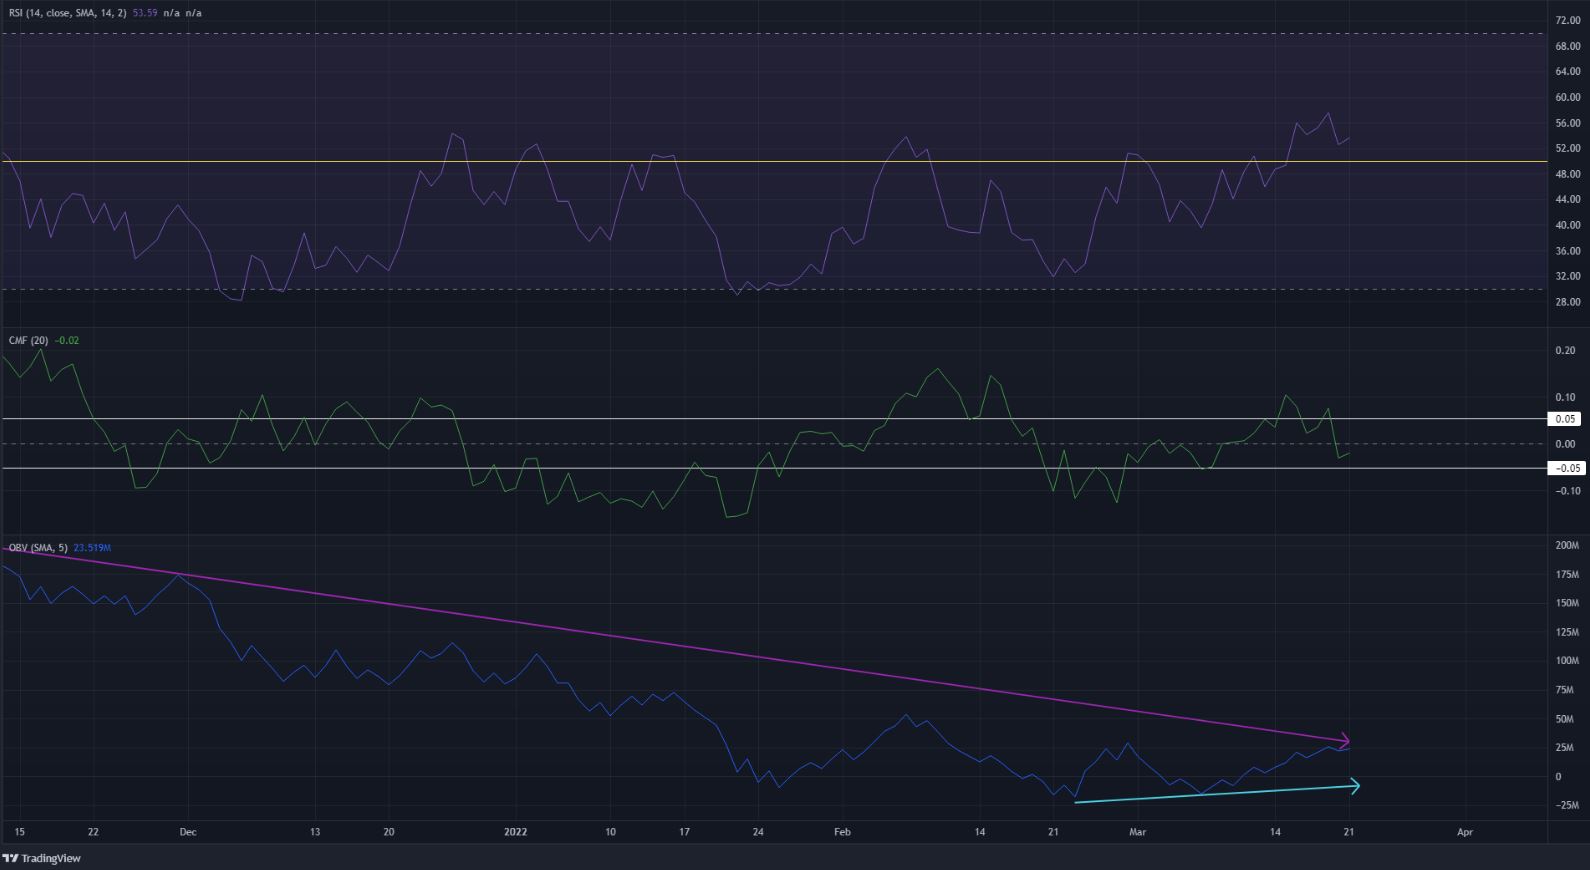
Task: Click the 2022 label on time axis
Action: coord(516,831)
